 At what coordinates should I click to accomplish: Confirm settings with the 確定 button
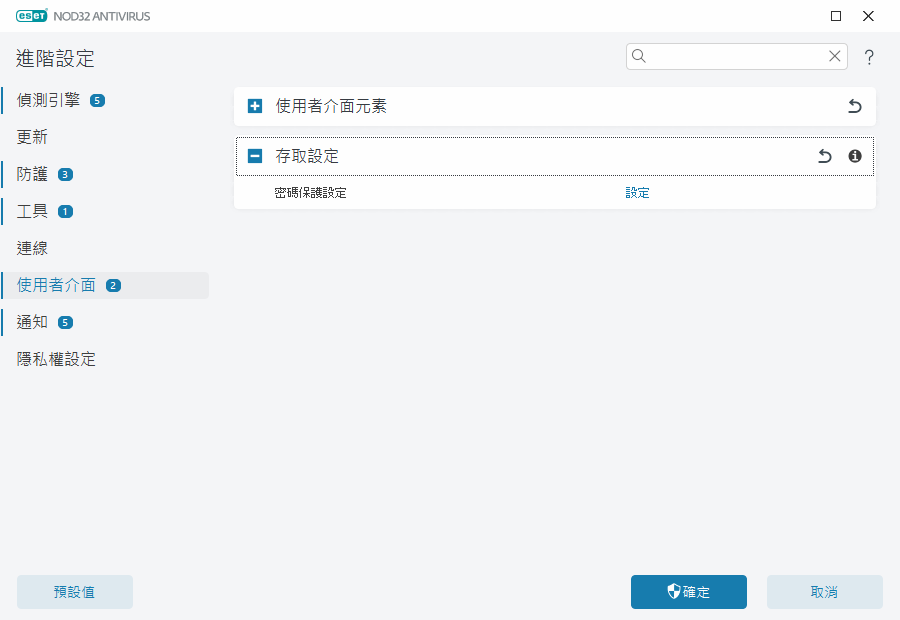688,591
